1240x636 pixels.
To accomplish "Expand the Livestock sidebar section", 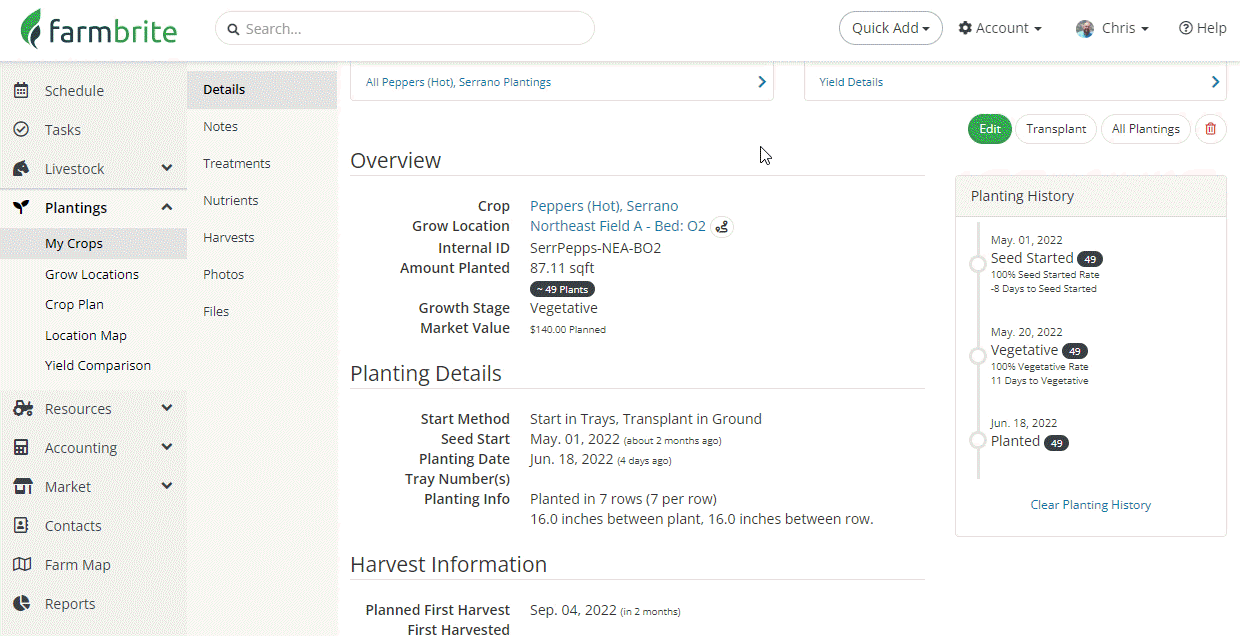I will tap(166, 169).
